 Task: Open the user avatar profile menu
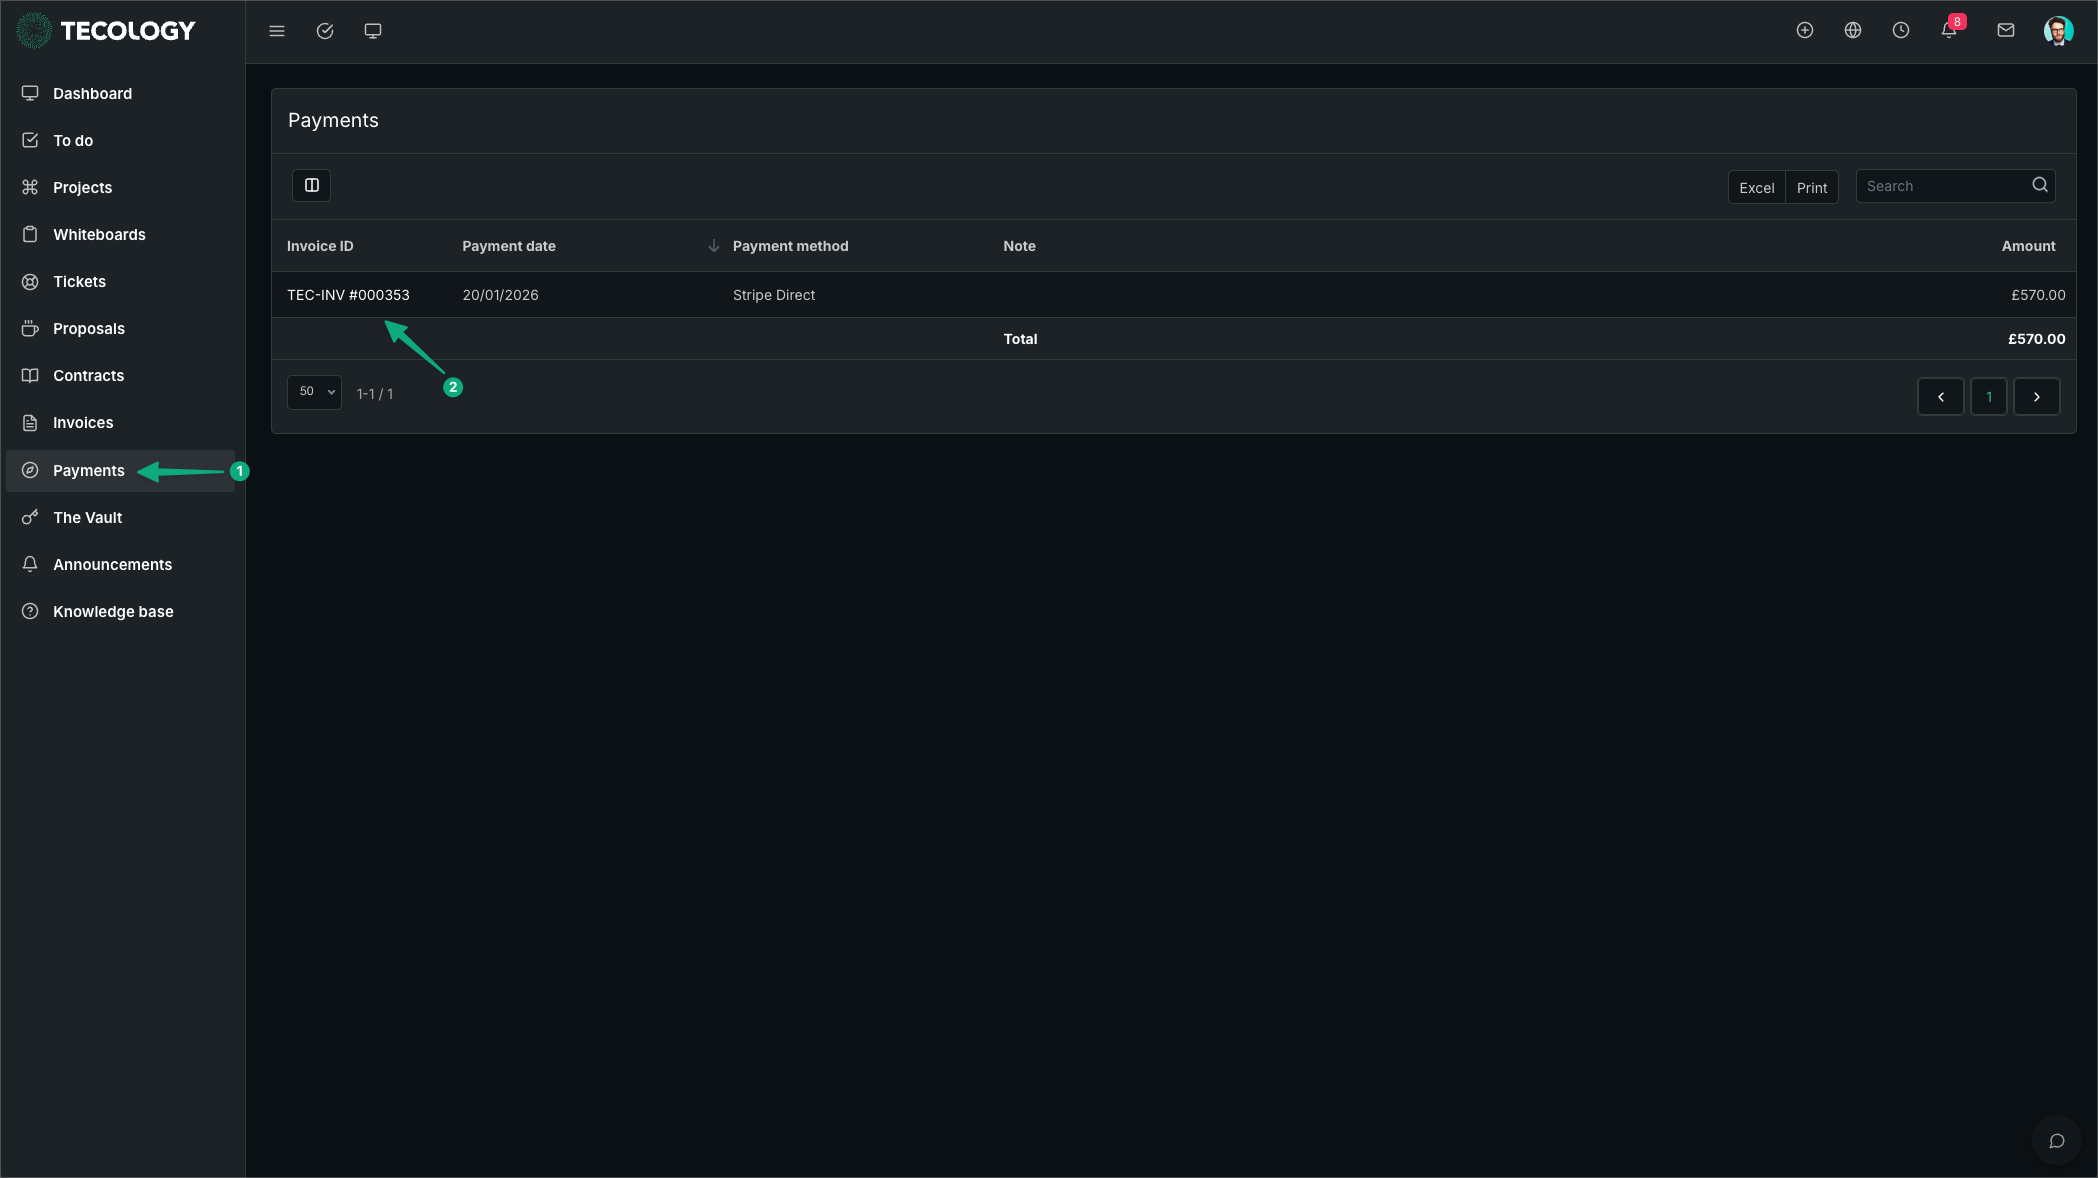[x=2058, y=31]
